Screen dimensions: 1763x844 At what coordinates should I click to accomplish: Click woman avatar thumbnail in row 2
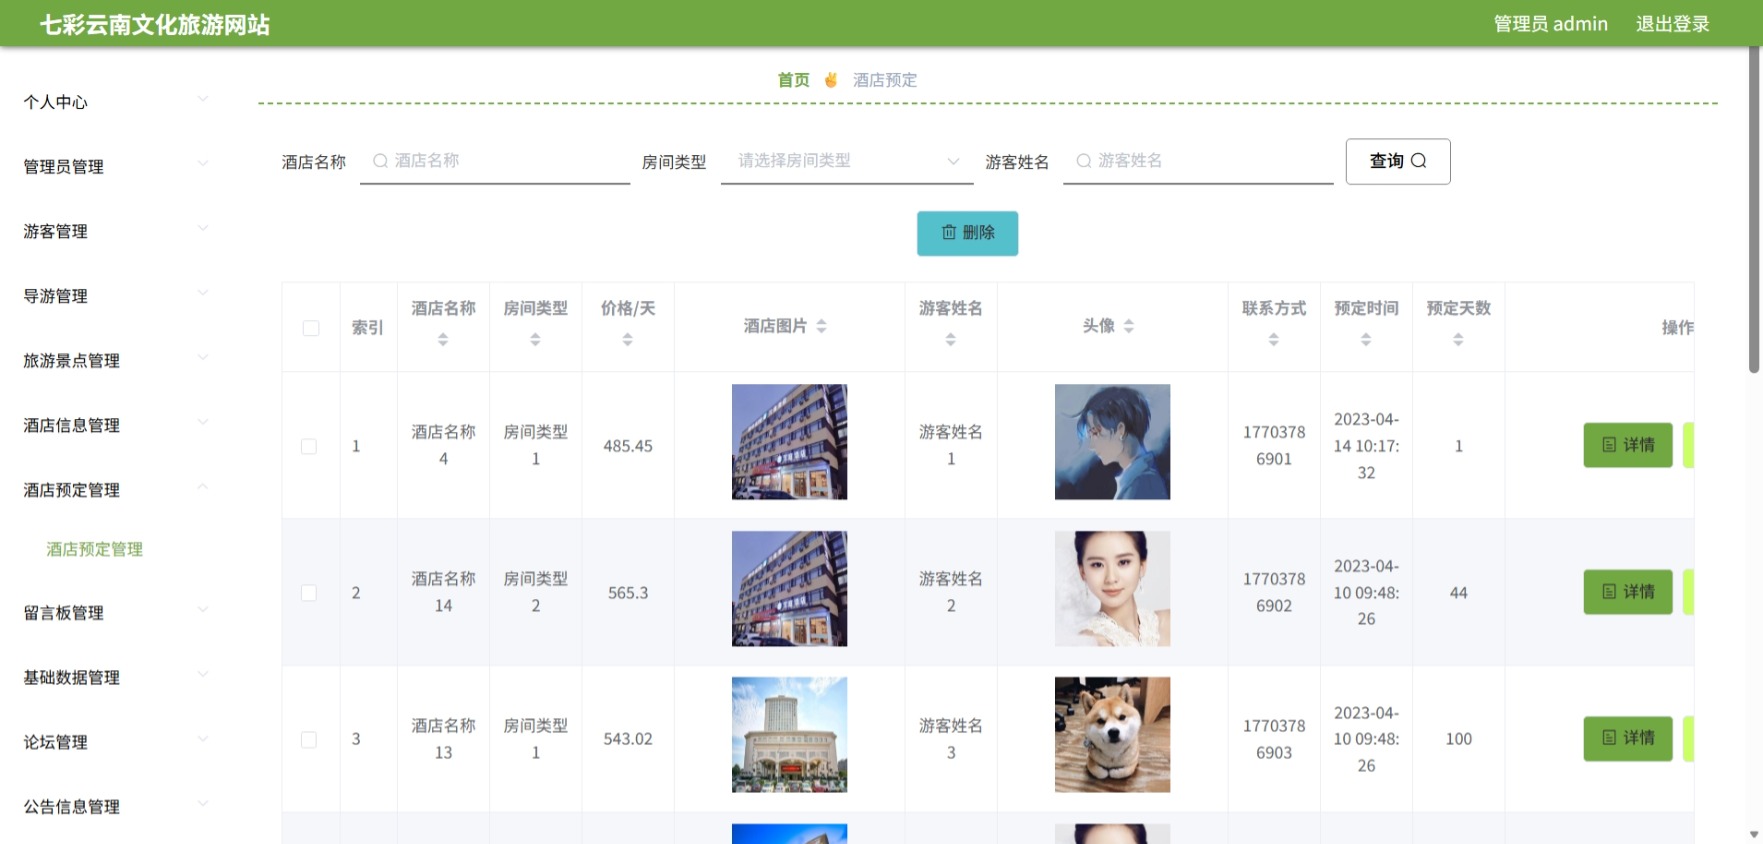click(x=1112, y=588)
